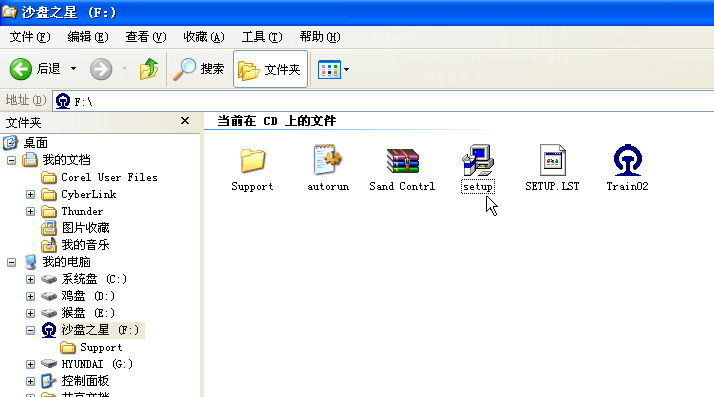Click the folder icon in the title bar
The image size is (714, 397).
click(x=10, y=11)
